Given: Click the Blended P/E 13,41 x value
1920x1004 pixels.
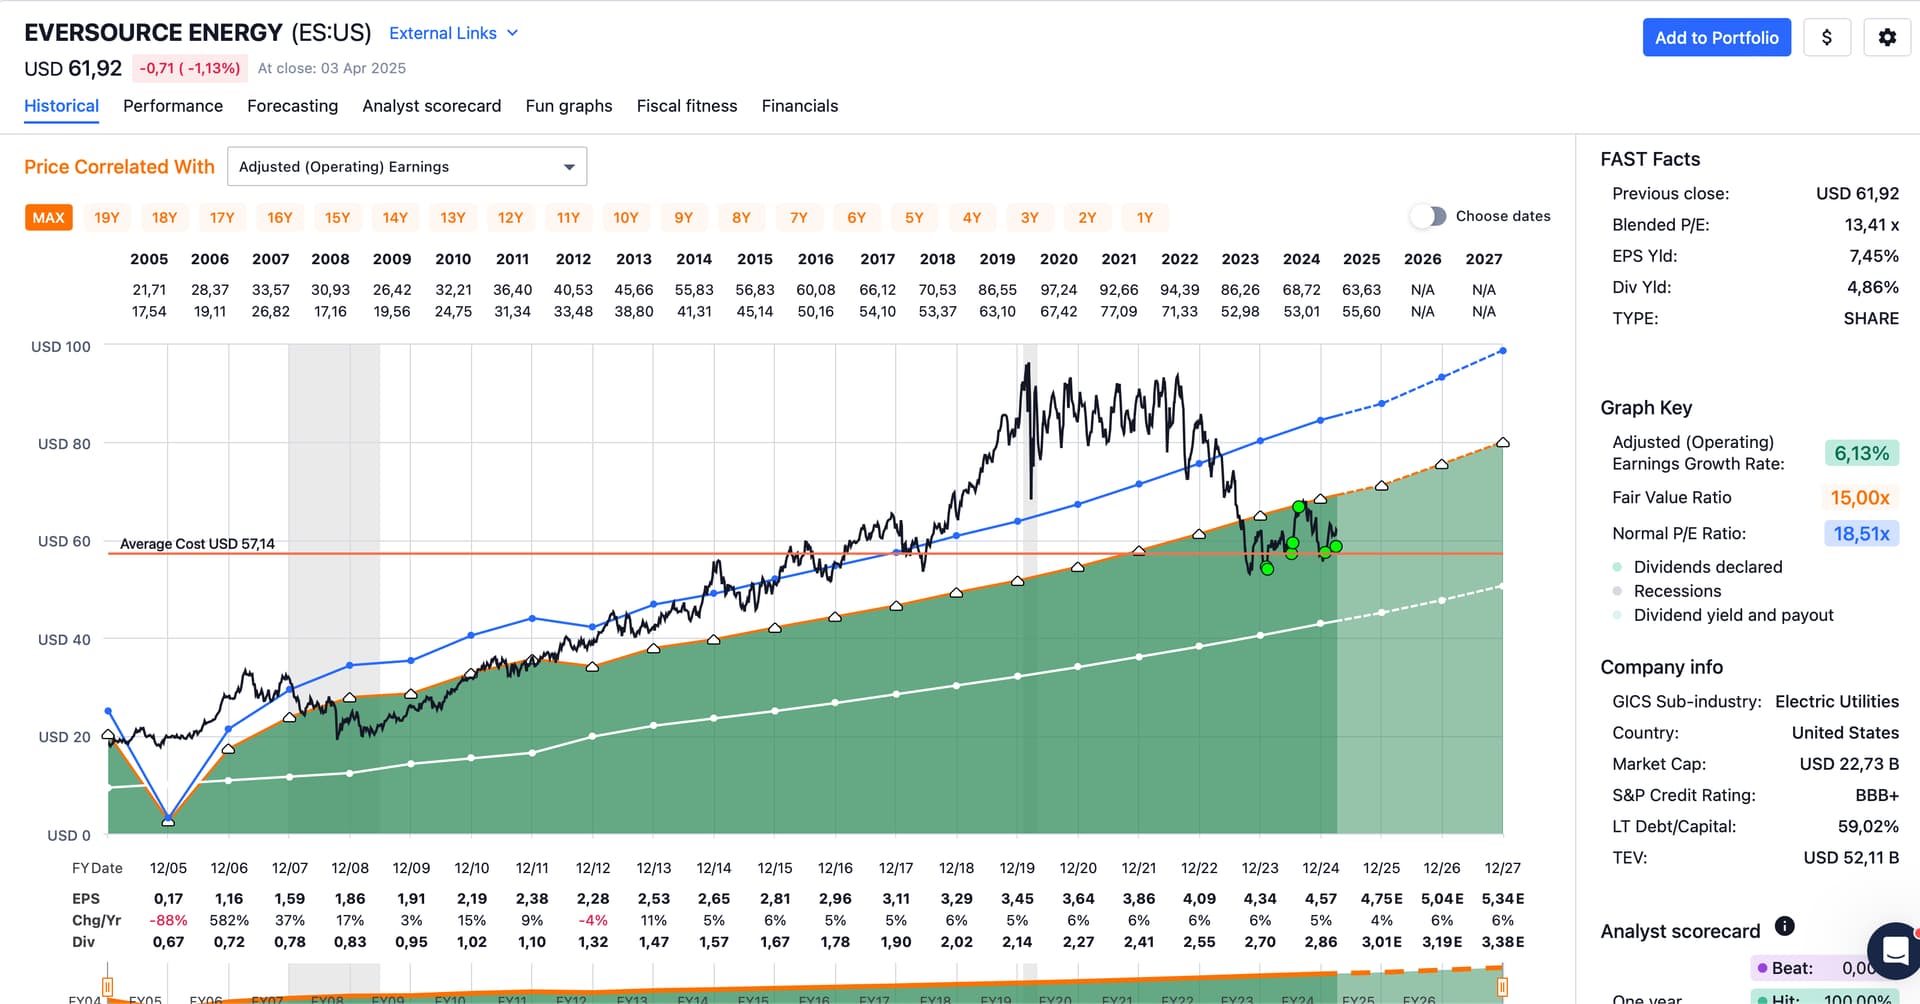Looking at the screenshot, I should click(x=1871, y=225).
